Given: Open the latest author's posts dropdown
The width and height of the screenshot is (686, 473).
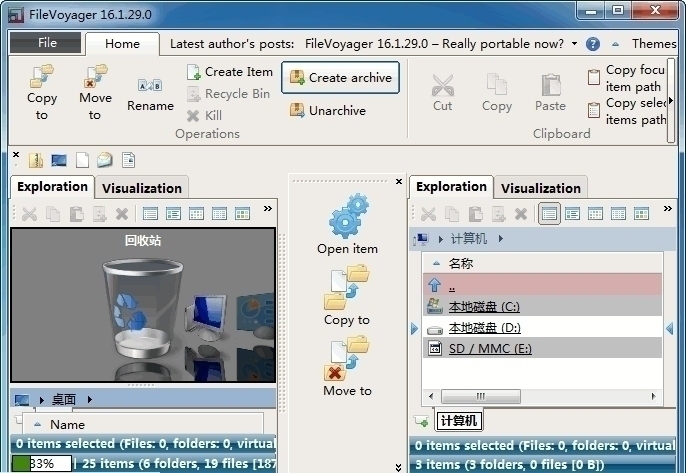Looking at the screenshot, I should coord(574,44).
